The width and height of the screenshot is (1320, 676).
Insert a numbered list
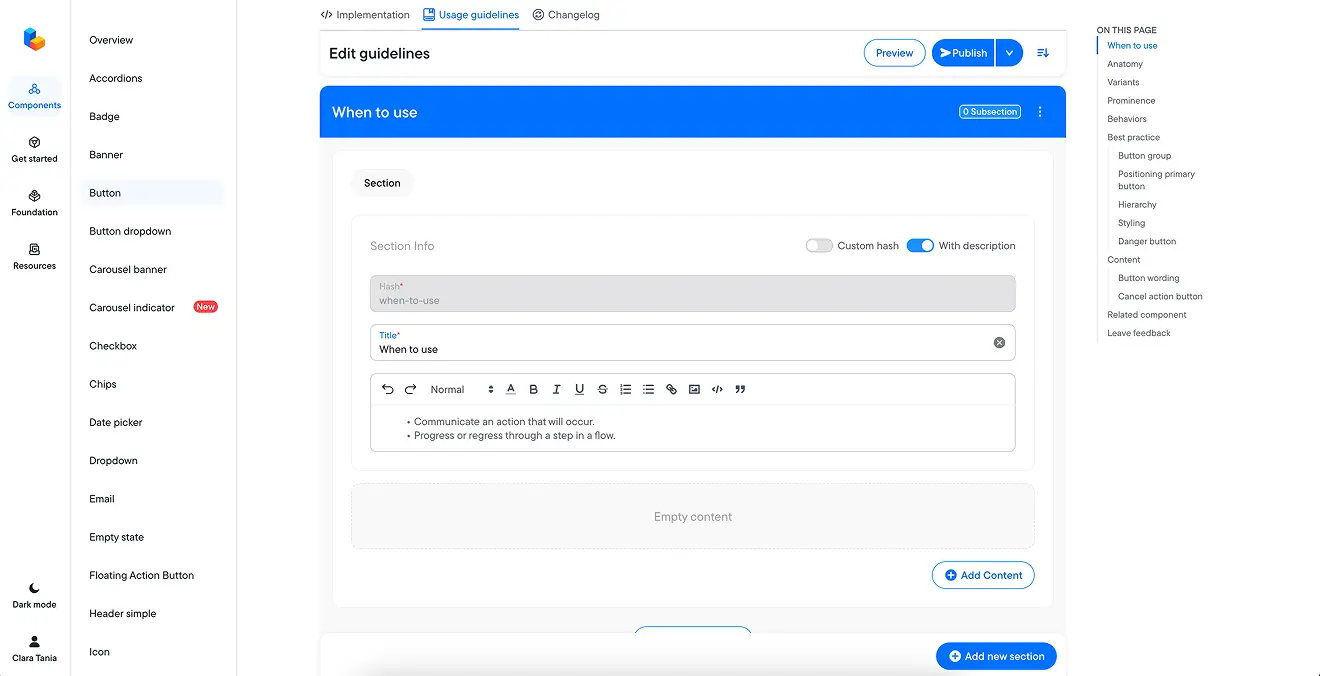[626, 390]
